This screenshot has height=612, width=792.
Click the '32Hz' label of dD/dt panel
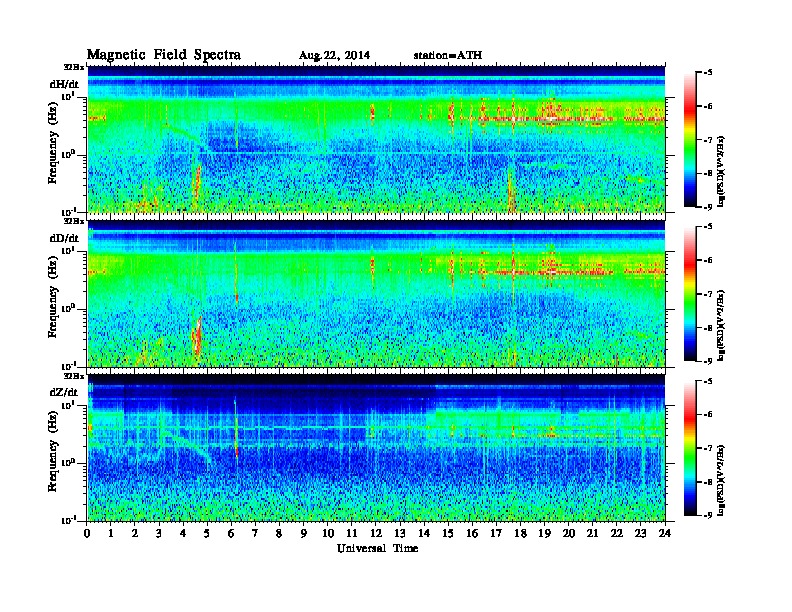click(x=73, y=221)
